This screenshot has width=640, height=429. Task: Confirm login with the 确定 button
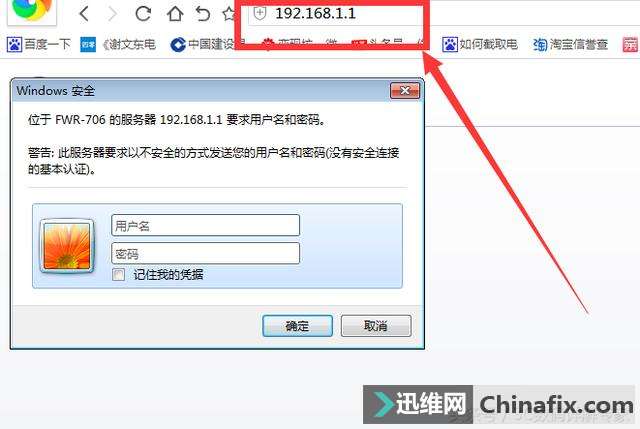(297, 326)
